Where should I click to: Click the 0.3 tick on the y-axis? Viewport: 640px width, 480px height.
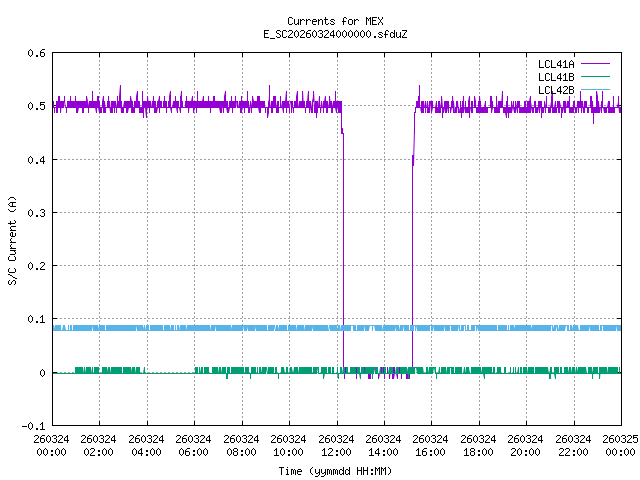[36, 213]
